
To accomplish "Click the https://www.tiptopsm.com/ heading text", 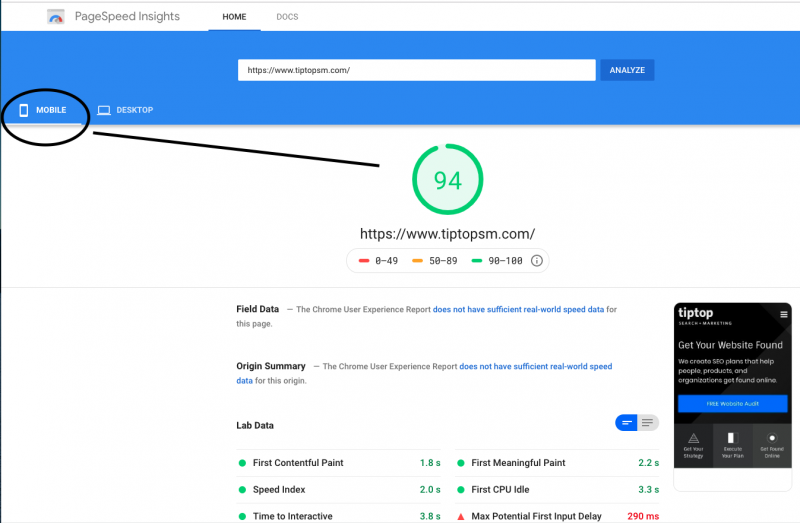I will (x=447, y=234).
